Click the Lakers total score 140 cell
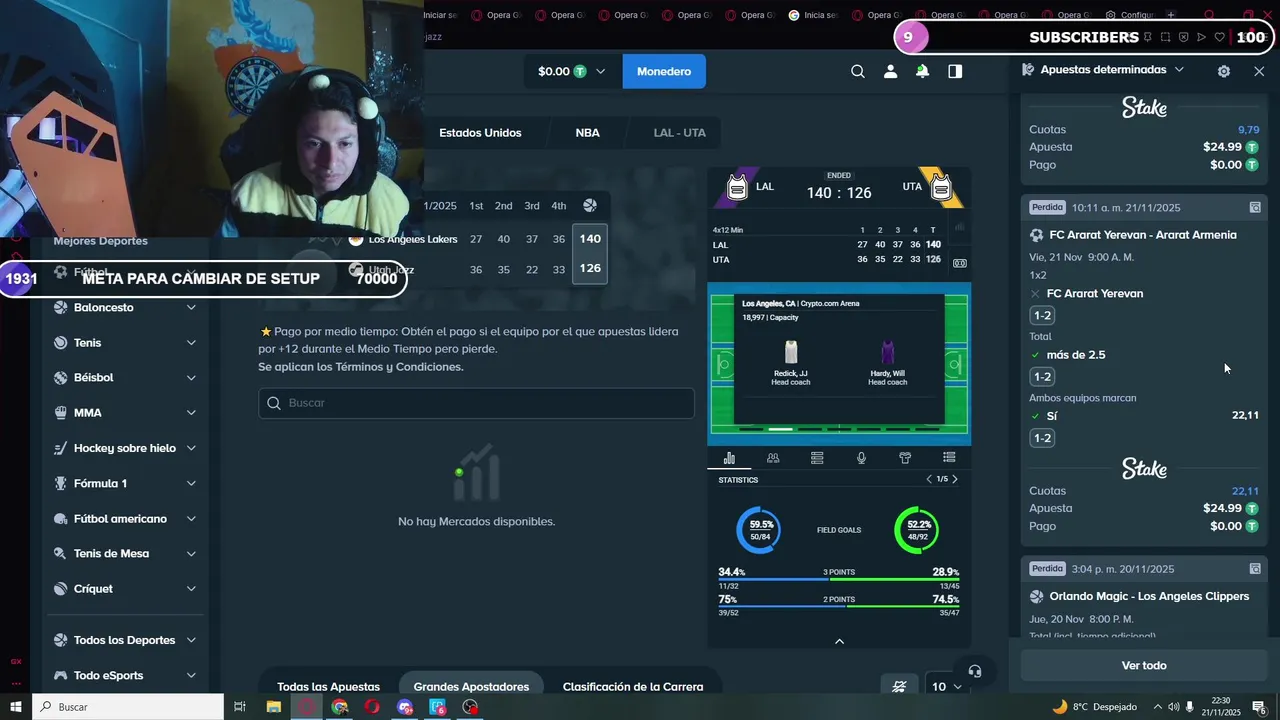The width and height of the screenshot is (1280, 720). (590, 239)
